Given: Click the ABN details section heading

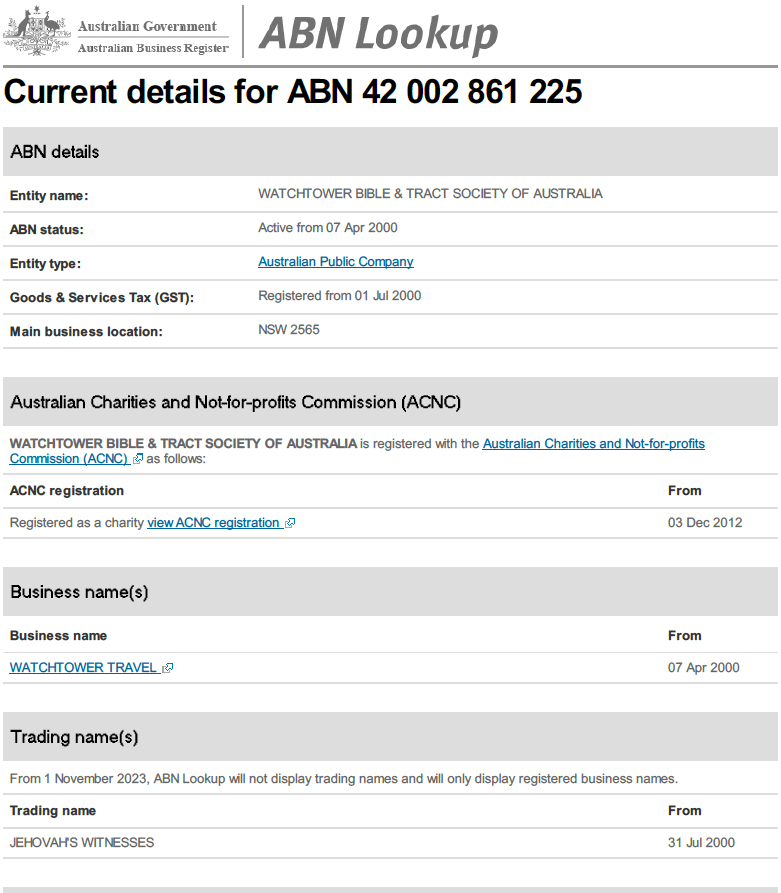Looking at the screenshot, I should click(x=55, y=152).
